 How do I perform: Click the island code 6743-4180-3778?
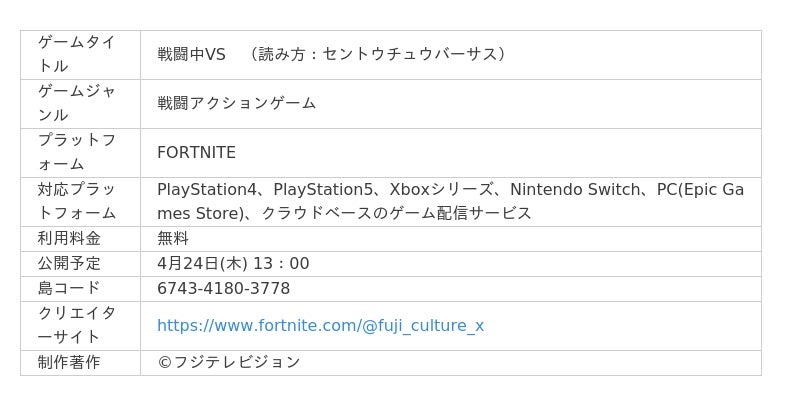(x=223, y=289)
